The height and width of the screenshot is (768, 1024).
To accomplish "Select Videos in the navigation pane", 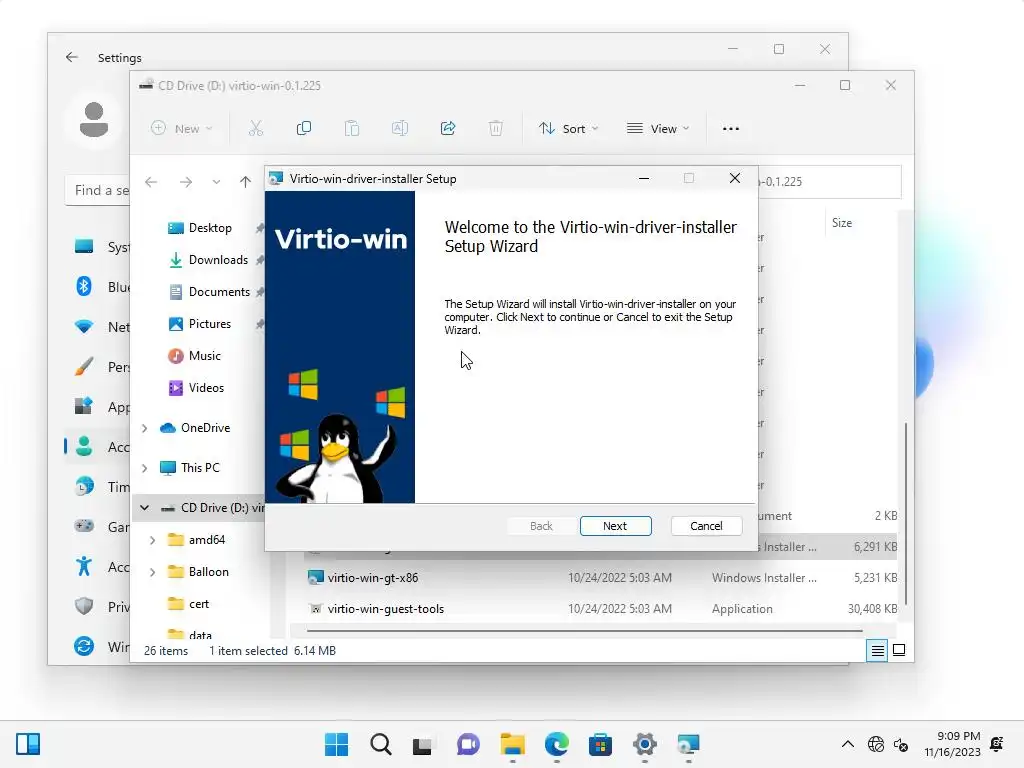I will 206,388.
